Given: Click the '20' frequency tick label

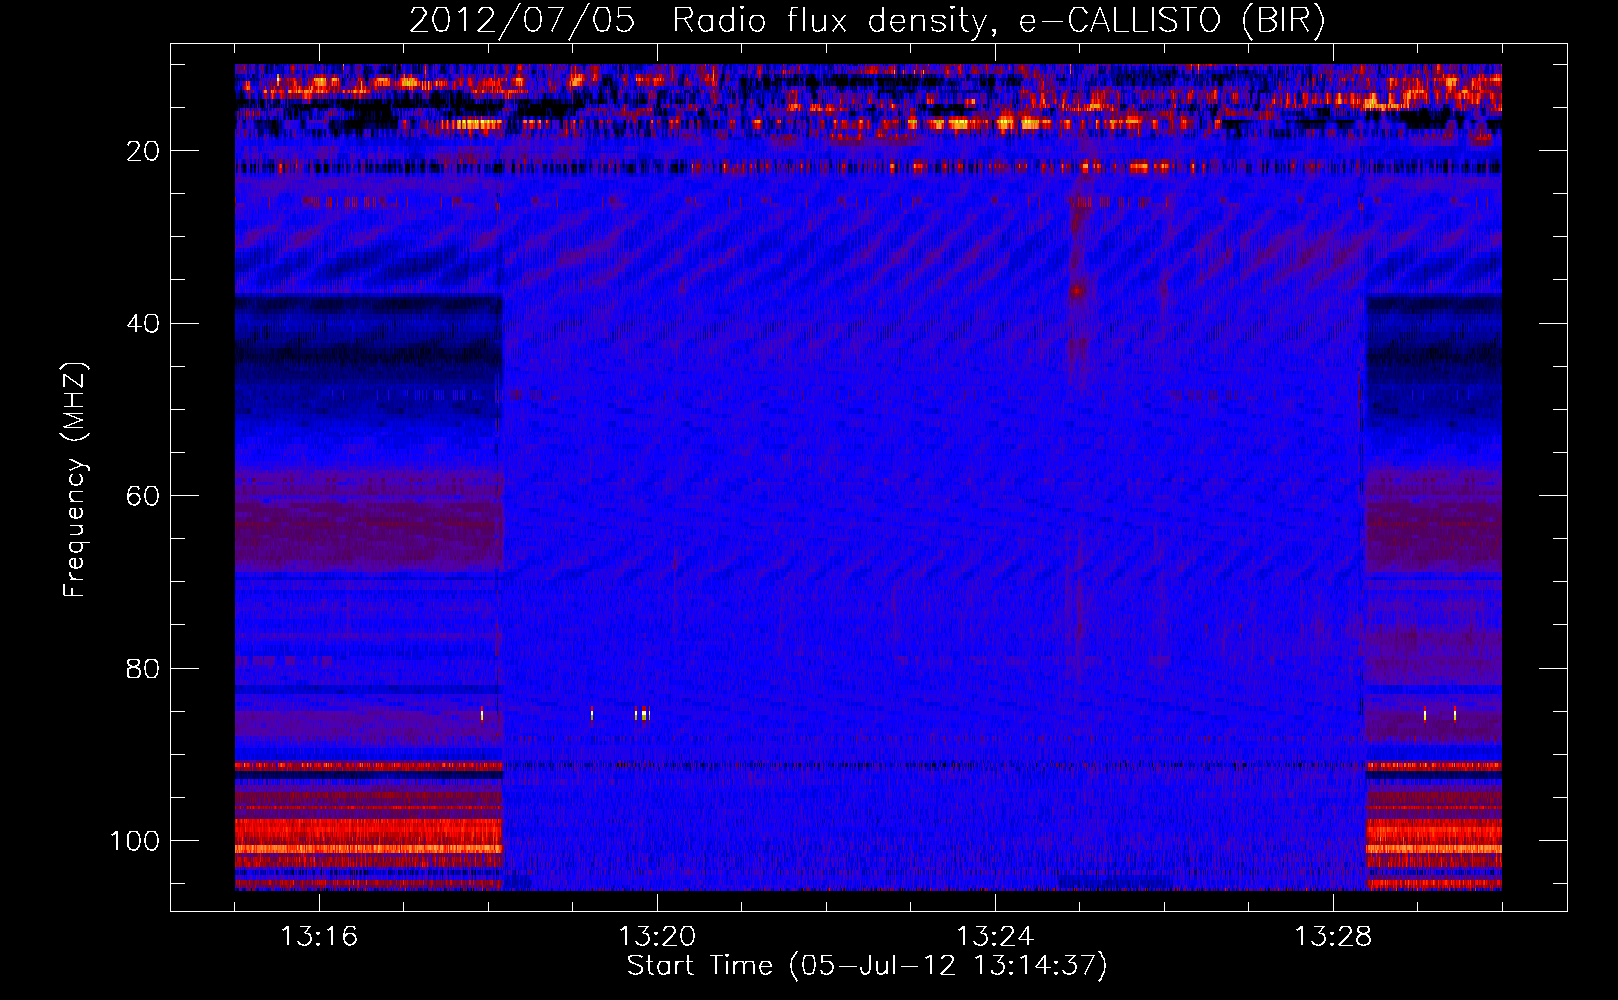Looking at the screenshot, I should pyautogui.click(x=144, y=151).
